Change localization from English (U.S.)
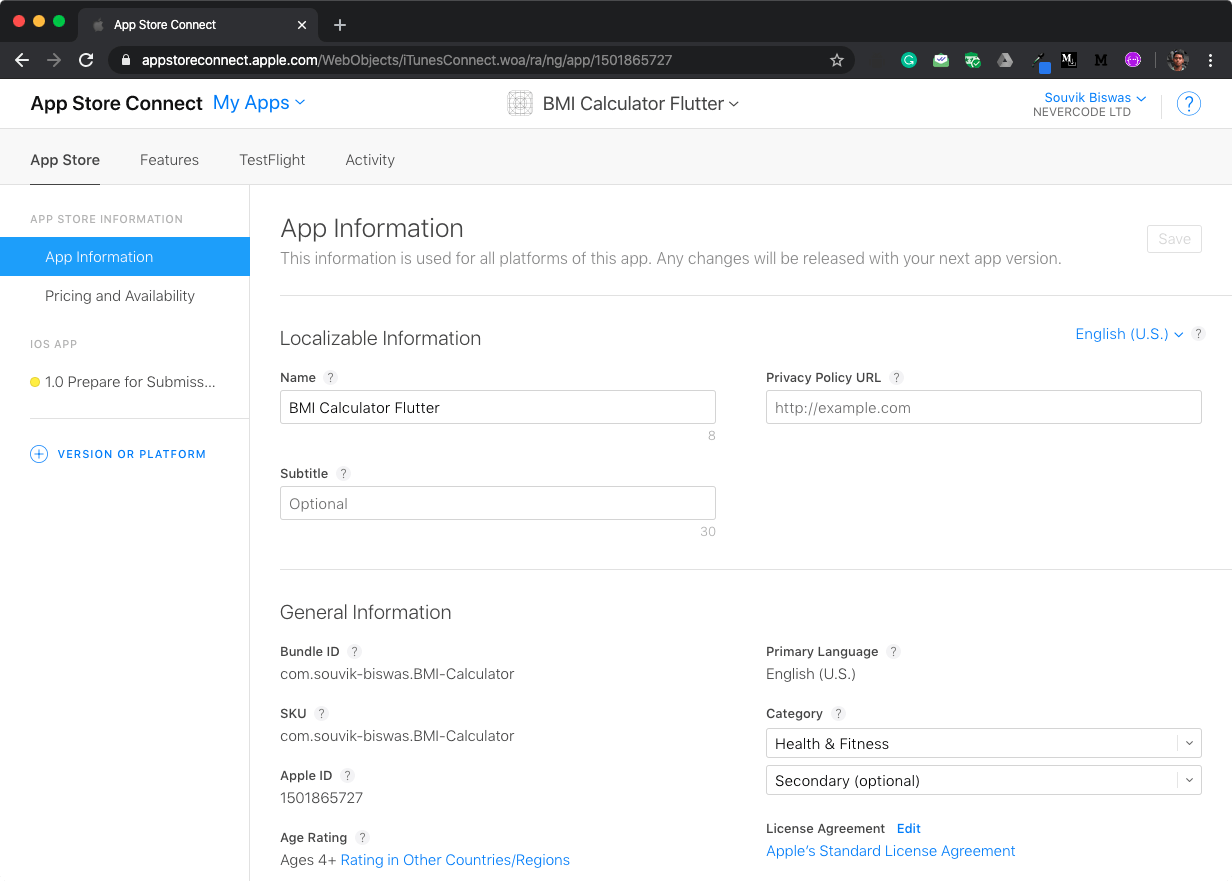This screenshot has height=881, width=1232. (1129, 334)
